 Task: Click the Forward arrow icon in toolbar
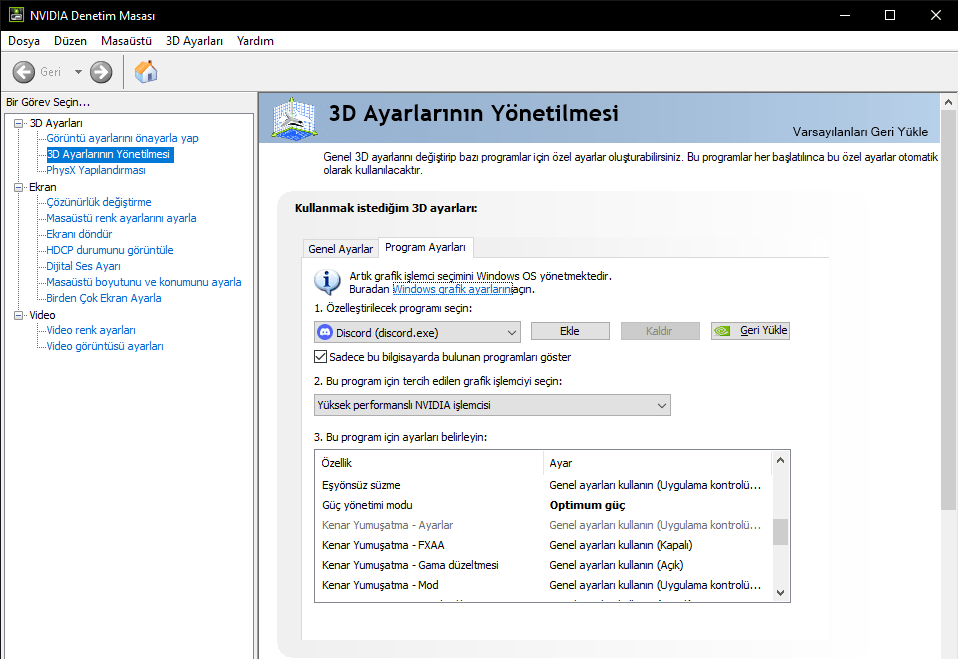click(x=101, y=72)
